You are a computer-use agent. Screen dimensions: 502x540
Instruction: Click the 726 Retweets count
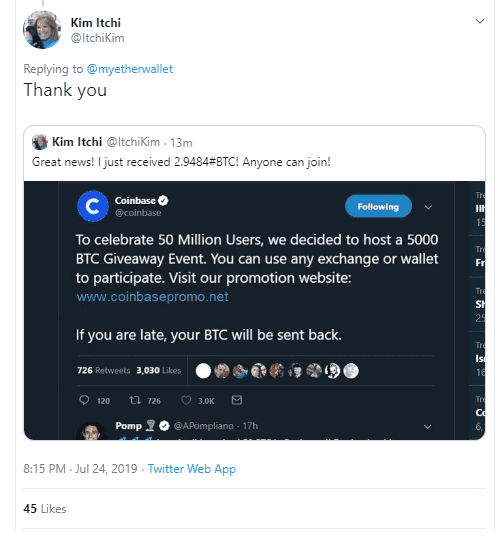(104, 371)
